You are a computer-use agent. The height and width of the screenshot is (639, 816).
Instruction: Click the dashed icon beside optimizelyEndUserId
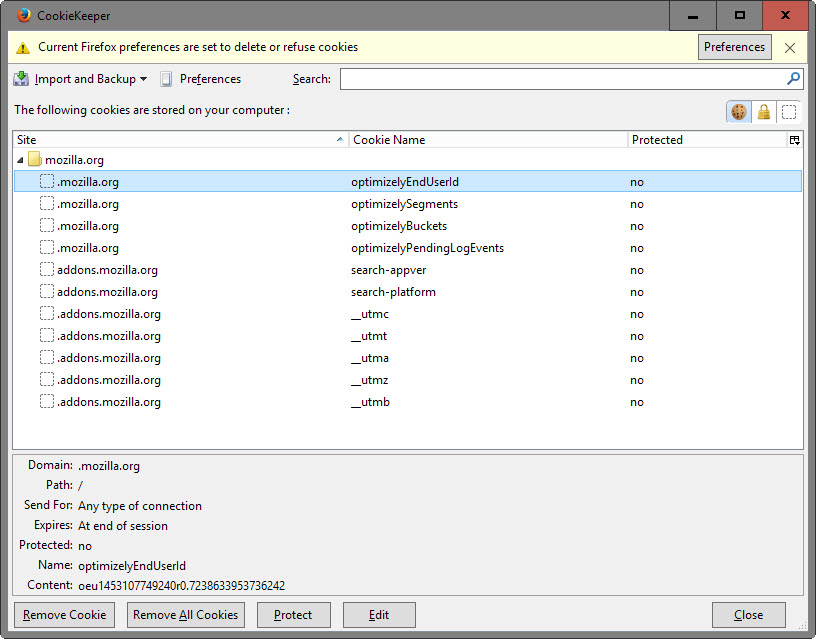coord(47,181)
